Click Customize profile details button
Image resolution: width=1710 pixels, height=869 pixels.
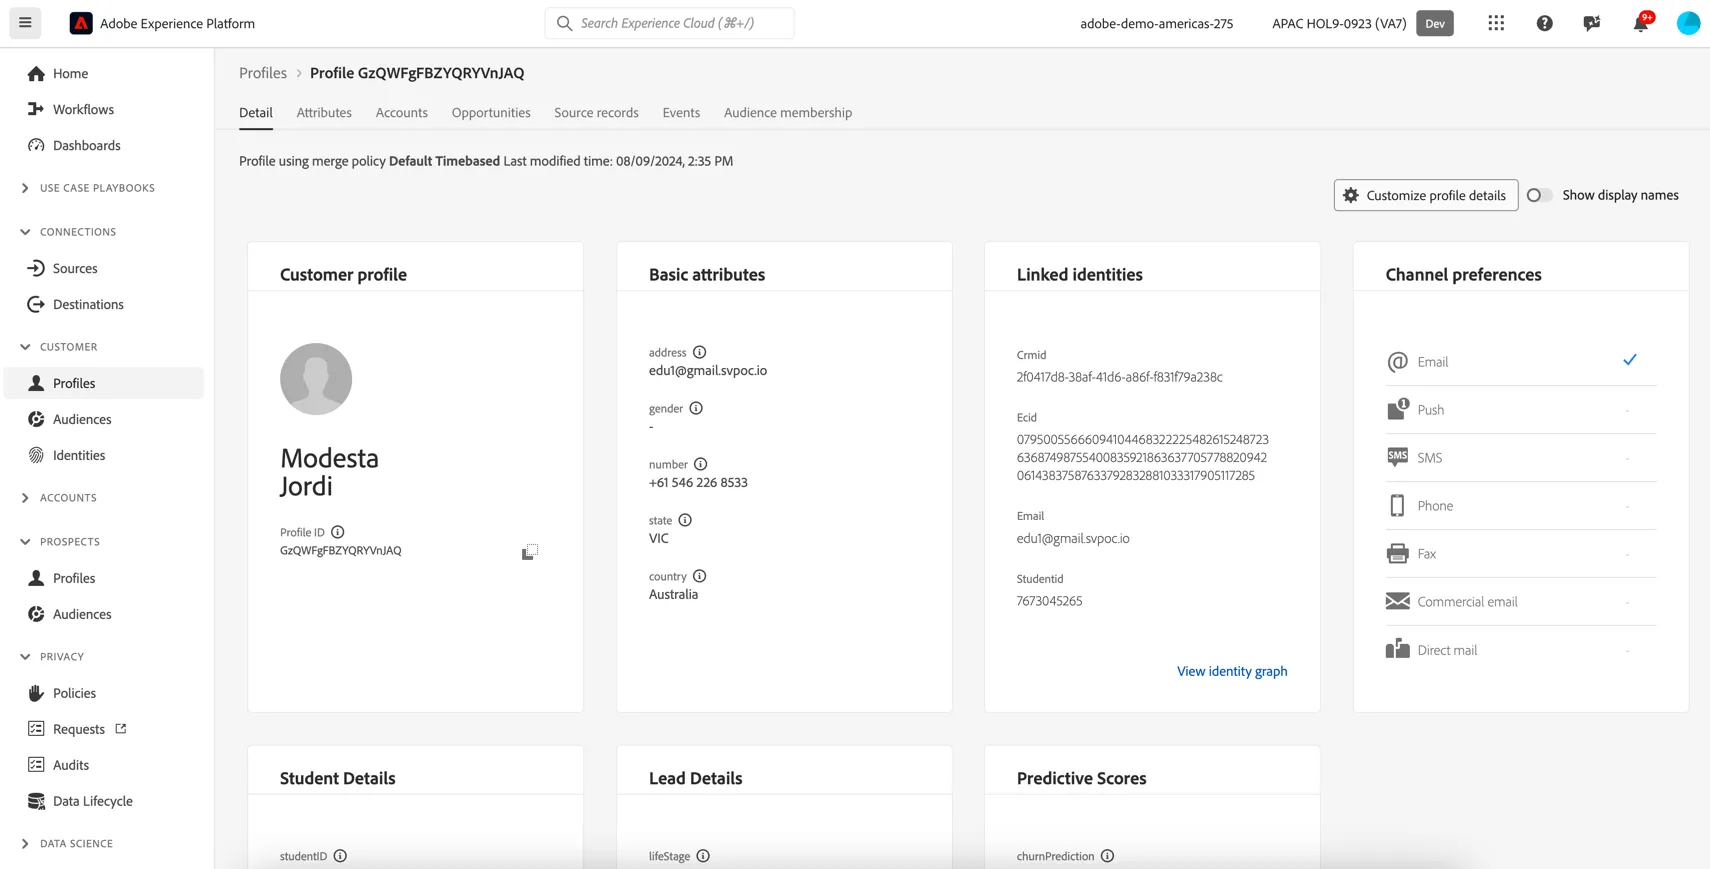click(x=1426, y=195)
